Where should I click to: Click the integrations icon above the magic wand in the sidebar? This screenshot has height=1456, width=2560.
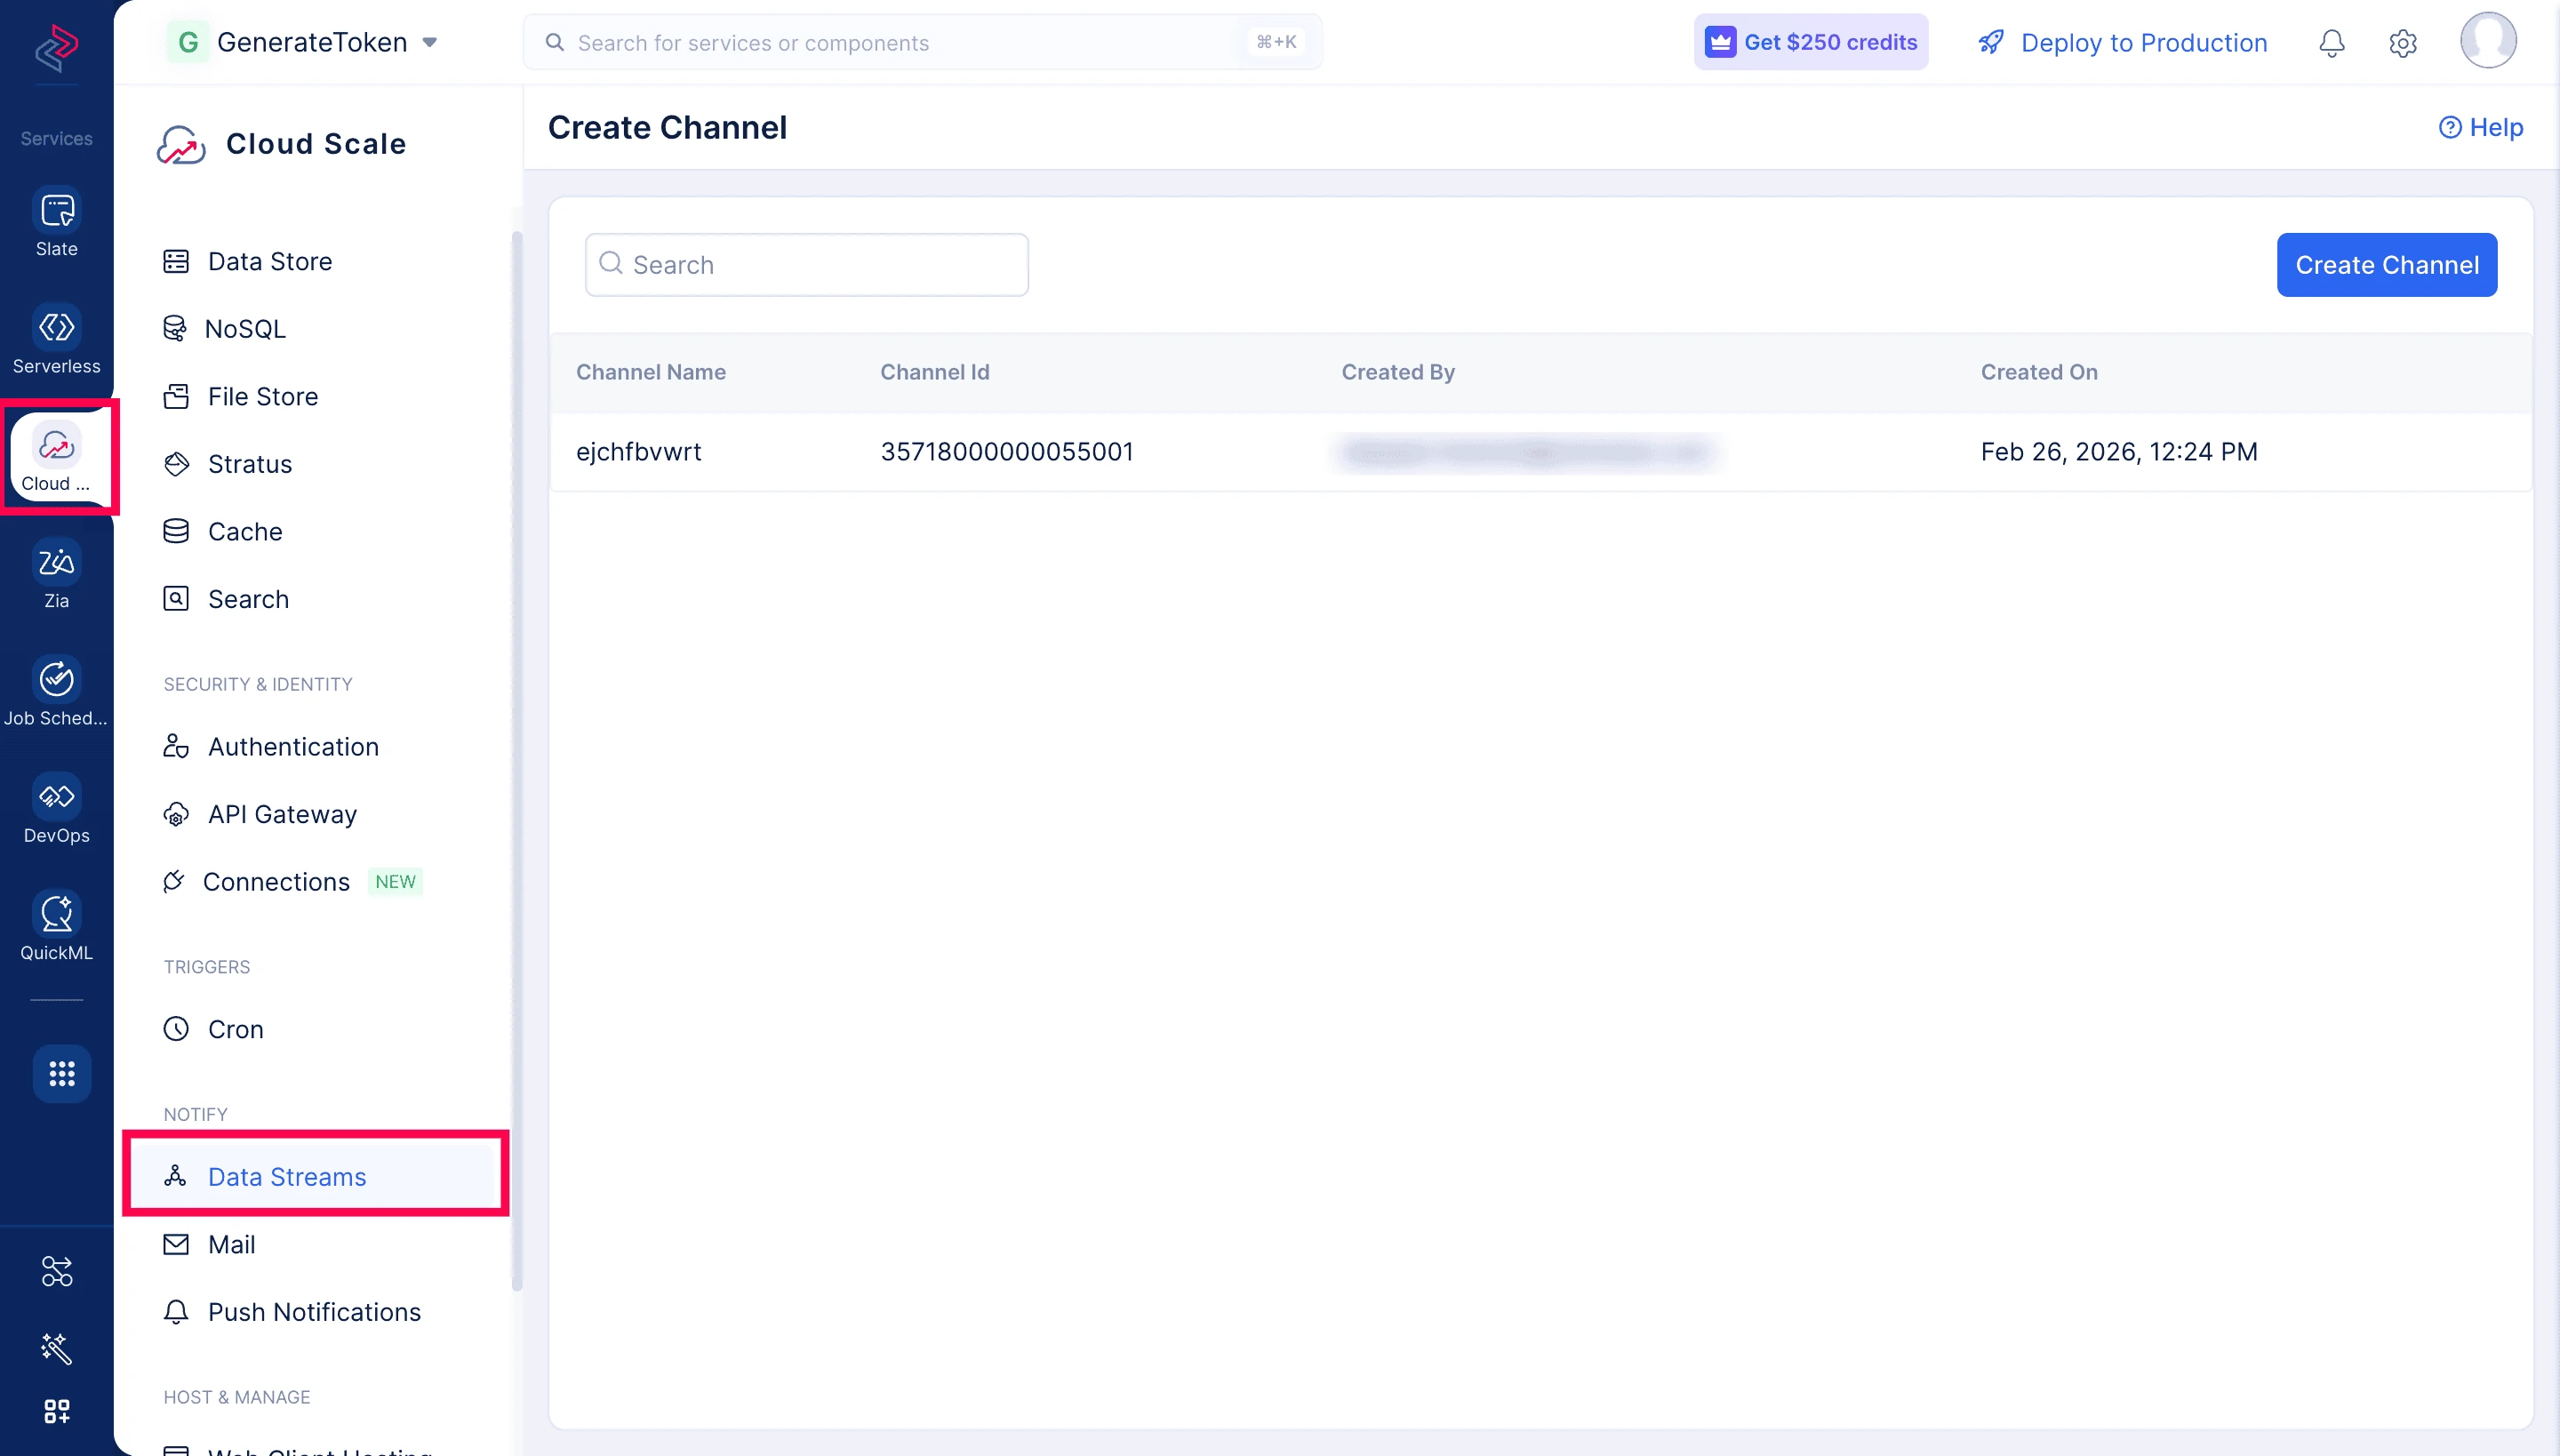[x=56, y=1271]
